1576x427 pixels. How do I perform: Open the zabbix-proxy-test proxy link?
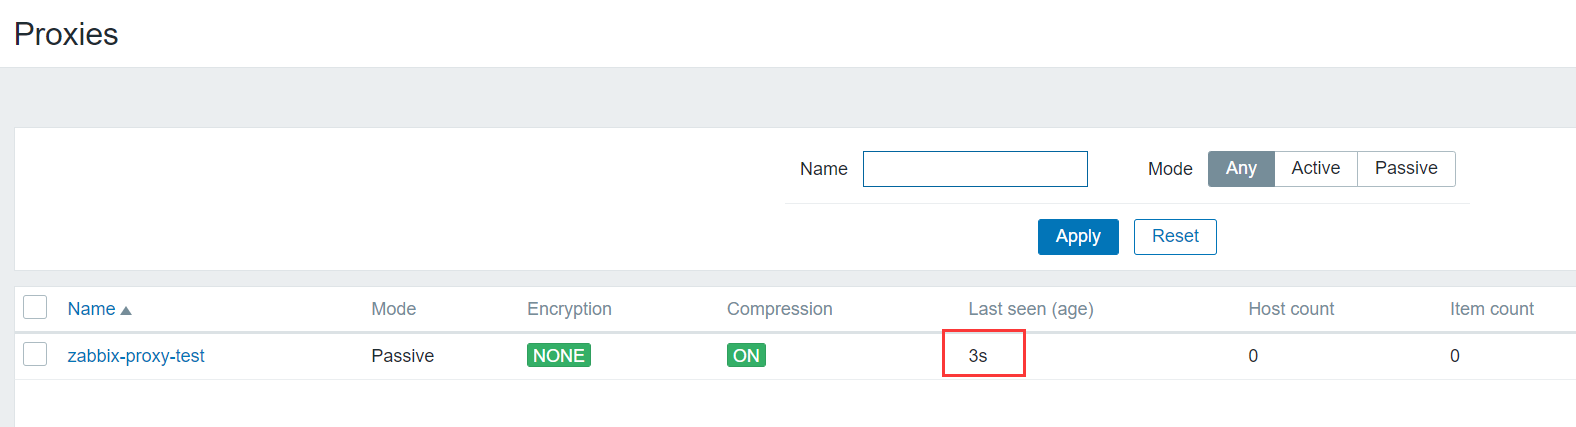click(x=136, y=356)
